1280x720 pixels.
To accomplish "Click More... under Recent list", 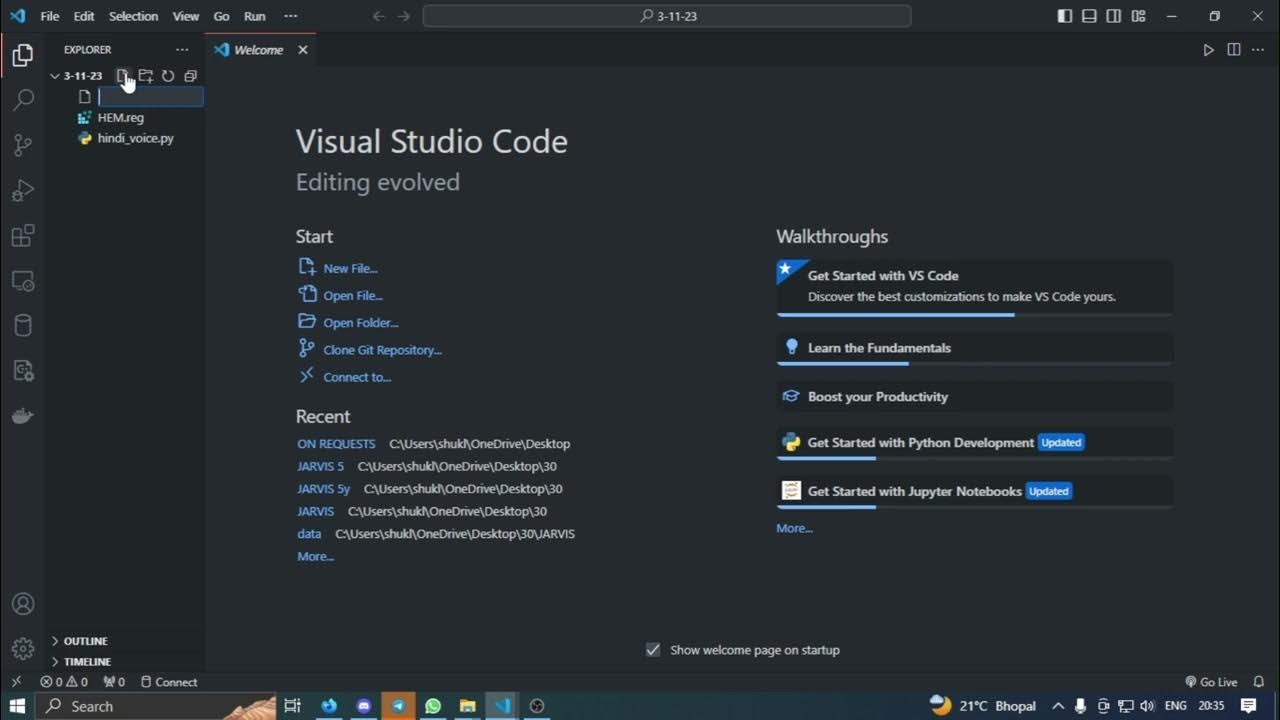I will 316,556.
